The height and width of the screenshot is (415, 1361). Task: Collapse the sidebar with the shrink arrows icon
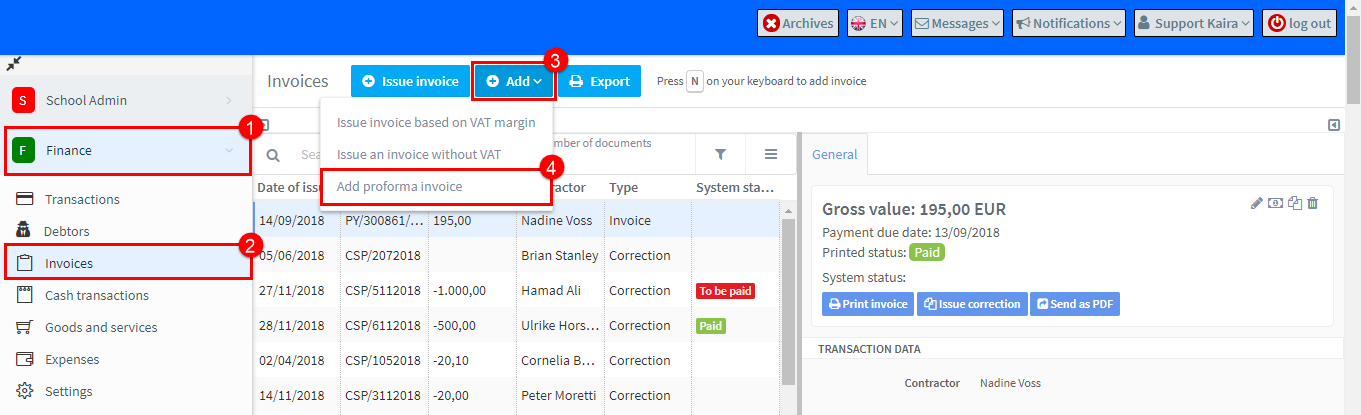click(x=13, y=63)
